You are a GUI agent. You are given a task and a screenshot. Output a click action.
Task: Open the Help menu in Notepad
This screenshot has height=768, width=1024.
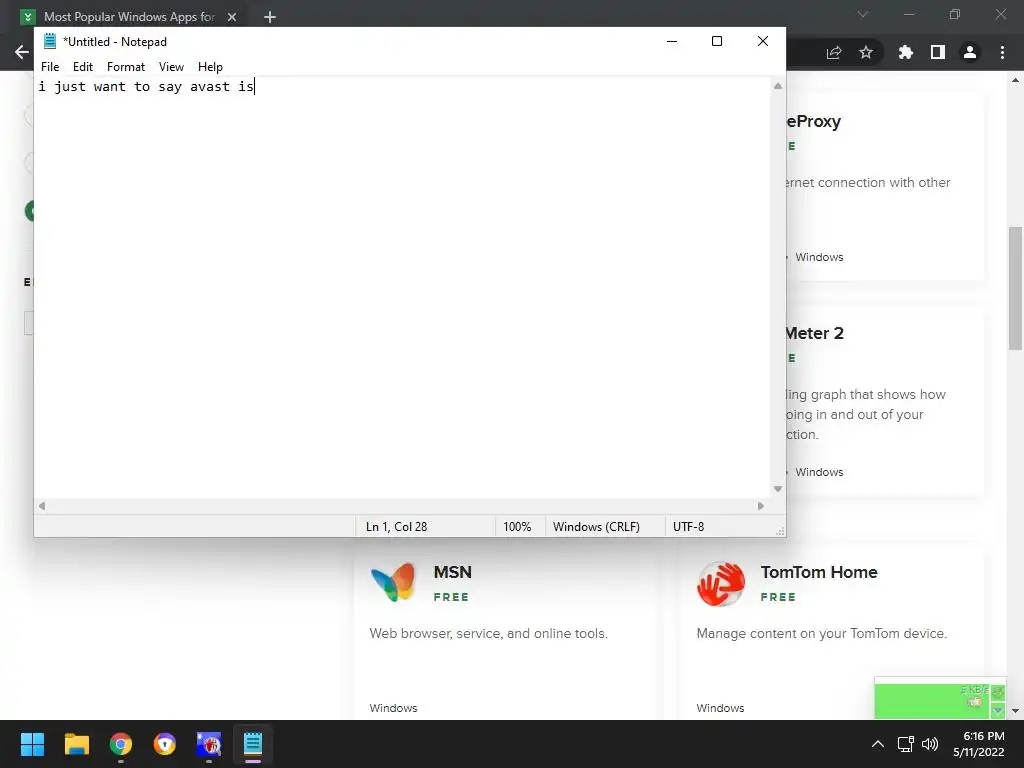coord(210,67)
